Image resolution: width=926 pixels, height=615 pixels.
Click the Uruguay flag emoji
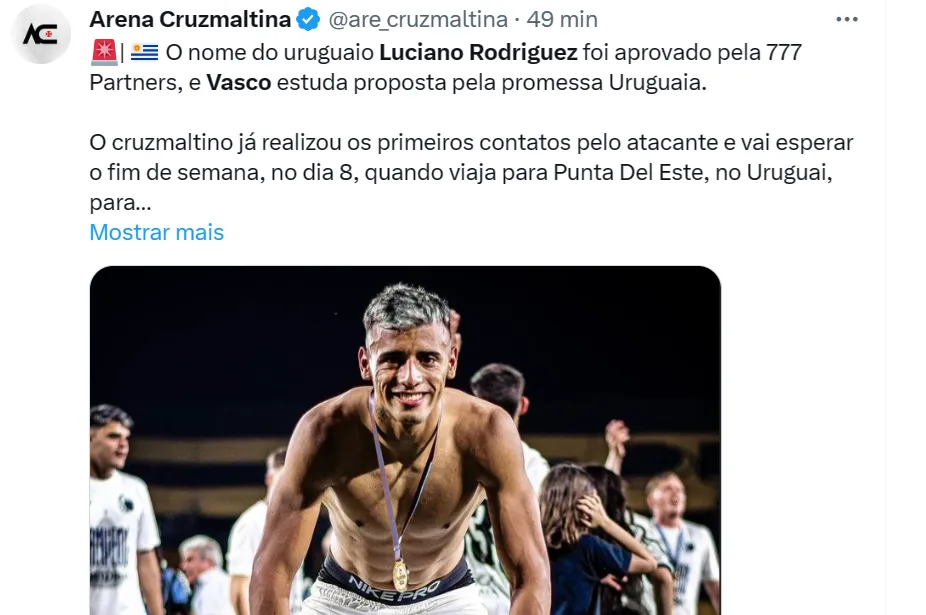click(145, 52)
